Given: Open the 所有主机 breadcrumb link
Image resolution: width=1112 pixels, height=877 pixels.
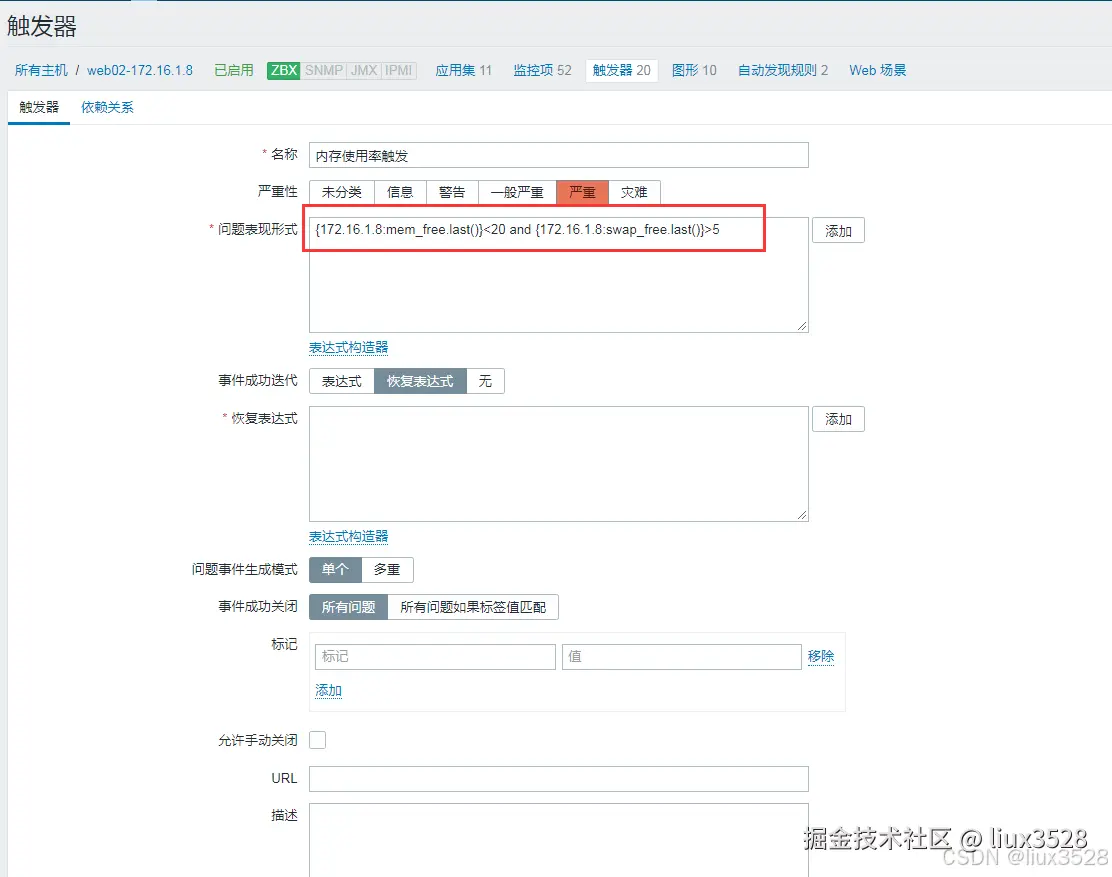Looking at the screenshot, I should pos(41,70).
